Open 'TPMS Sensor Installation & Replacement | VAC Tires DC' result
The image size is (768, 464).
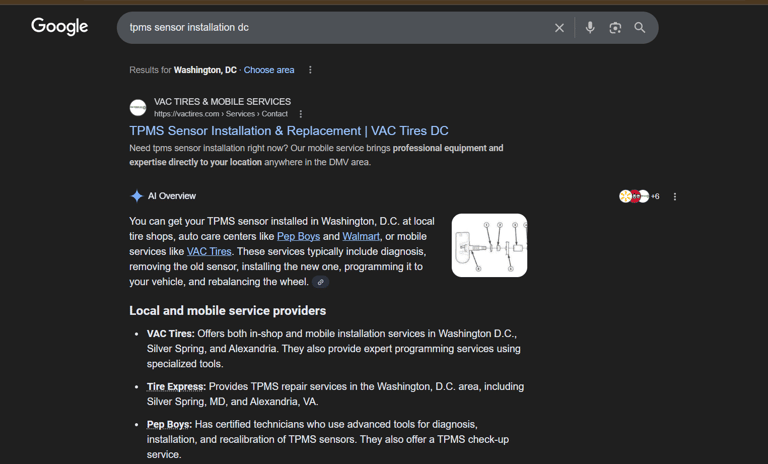(x=289, y=131)
